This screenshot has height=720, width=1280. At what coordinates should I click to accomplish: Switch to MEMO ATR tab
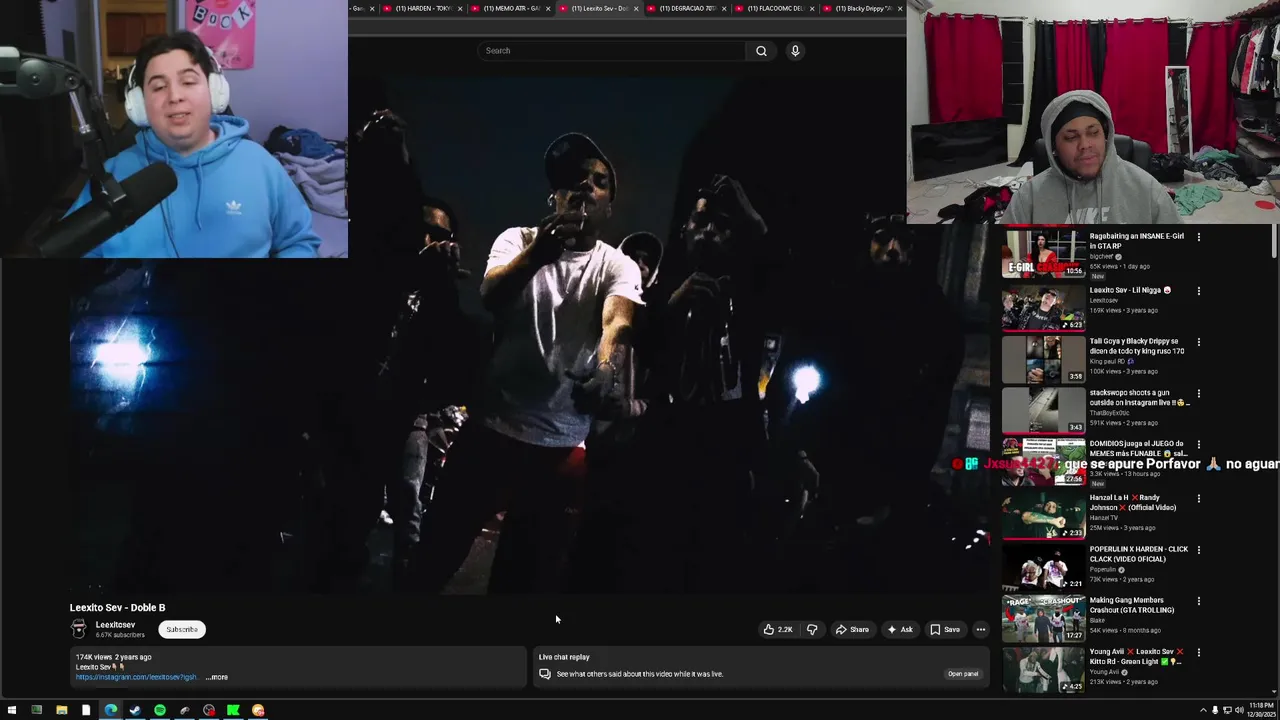511,8
